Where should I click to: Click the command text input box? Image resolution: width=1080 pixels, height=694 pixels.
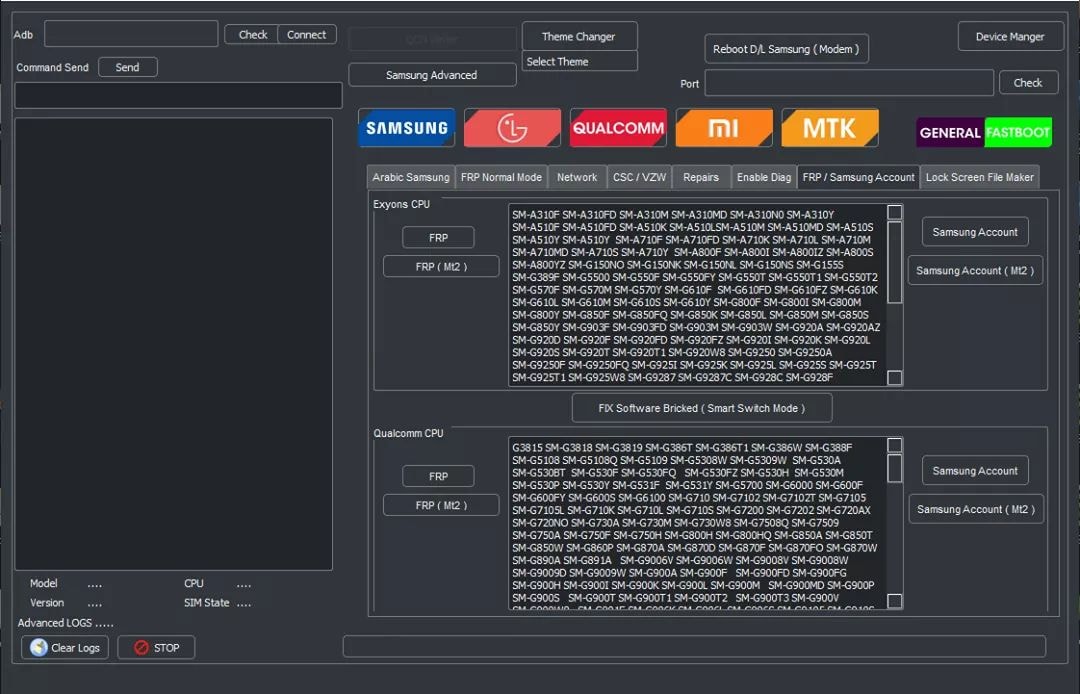click(x=178, y=96)
